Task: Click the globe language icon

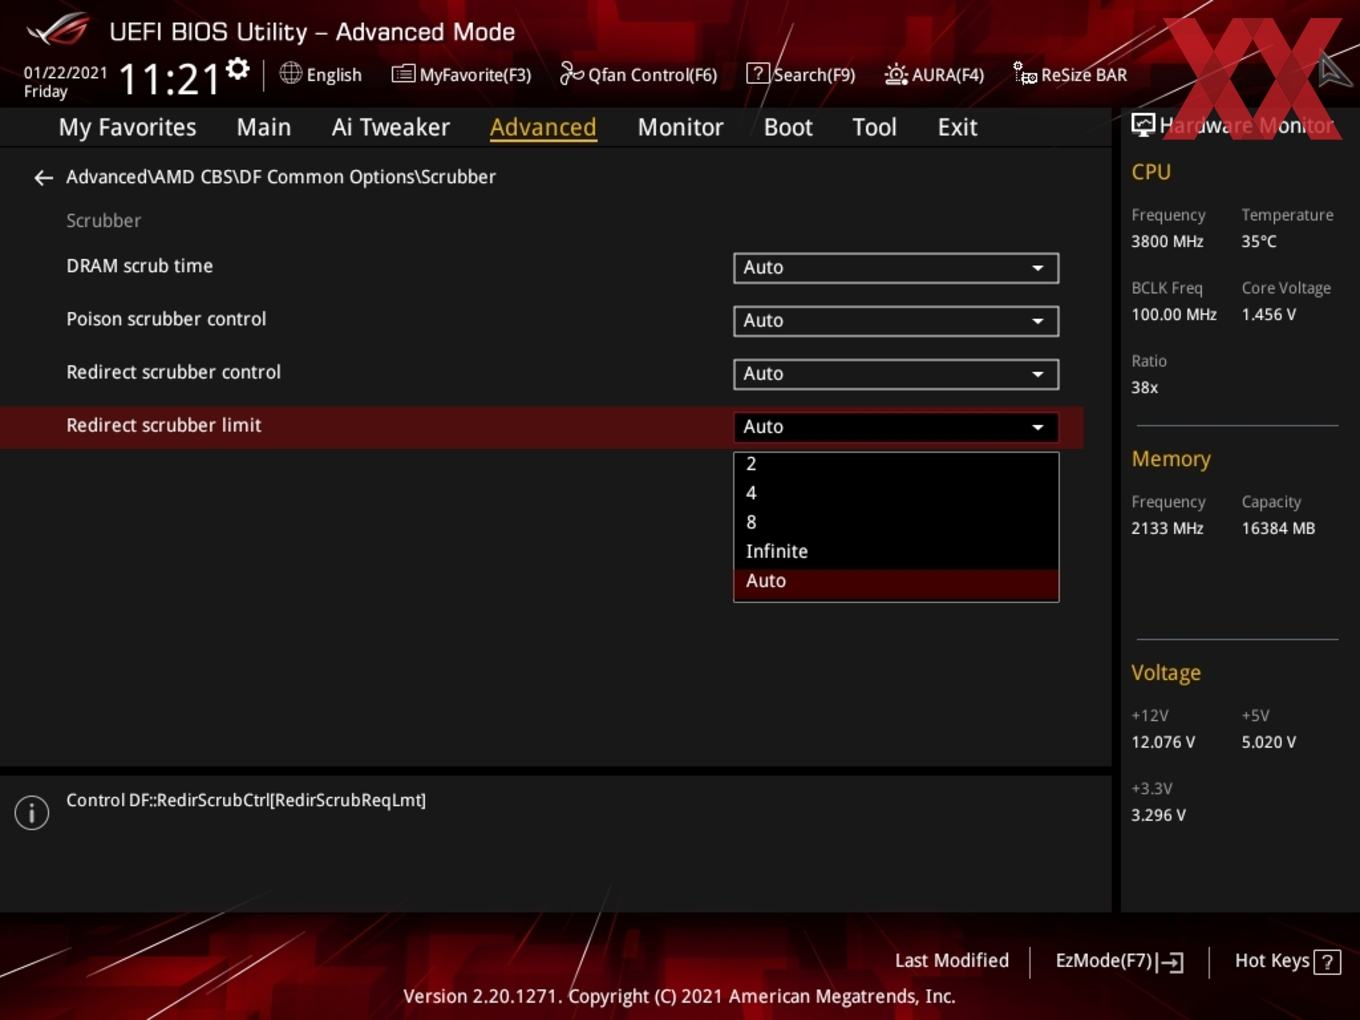Action: (x=290, y=73)
